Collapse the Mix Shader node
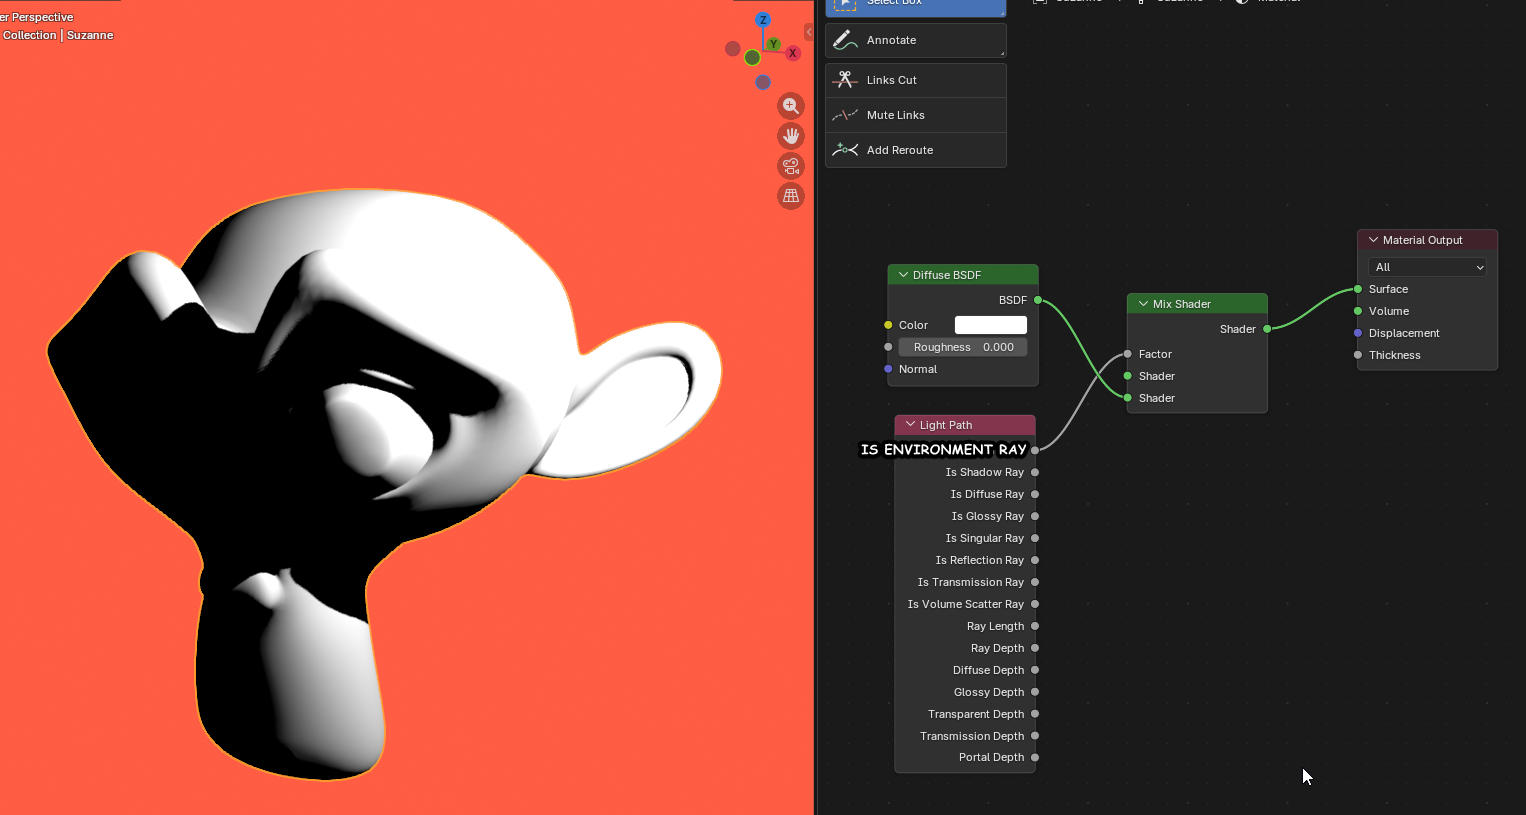The image size is (1526, 815). pos(1143,304)
